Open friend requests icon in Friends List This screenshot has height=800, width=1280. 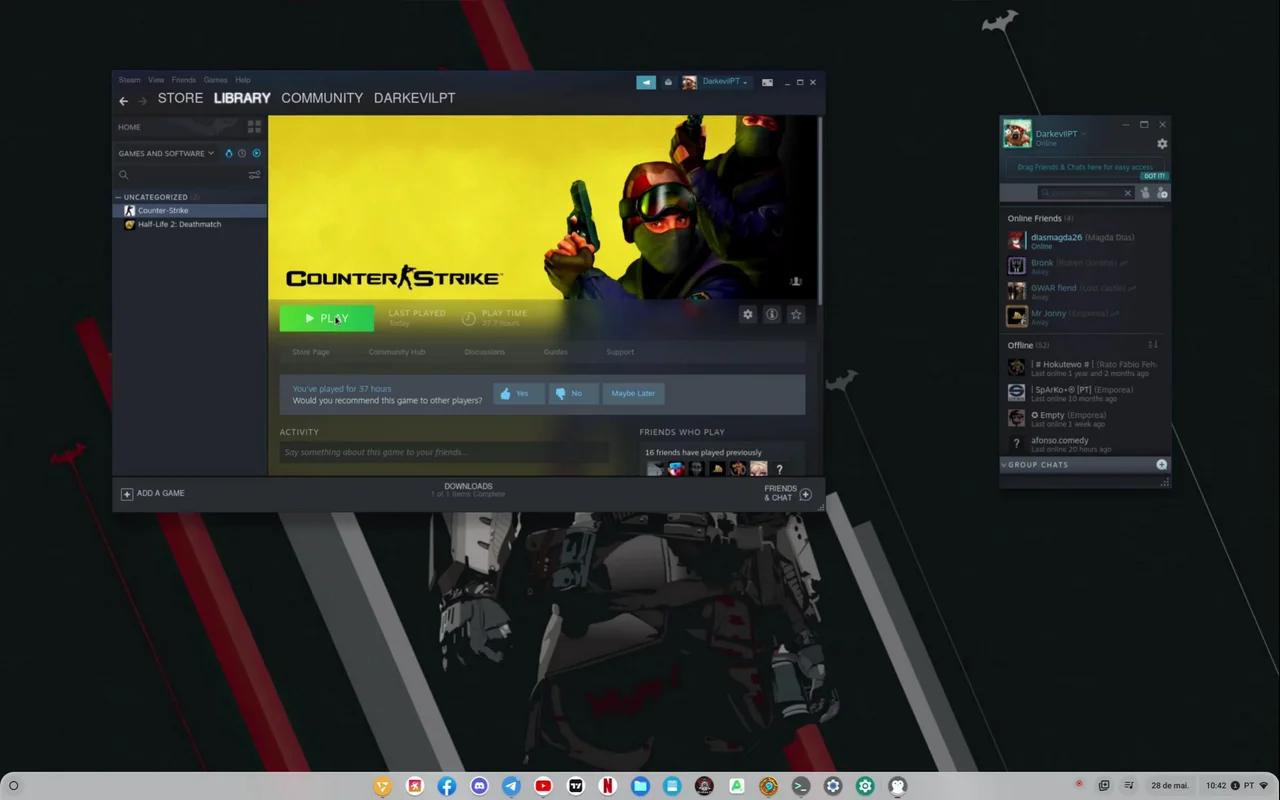1145,193
